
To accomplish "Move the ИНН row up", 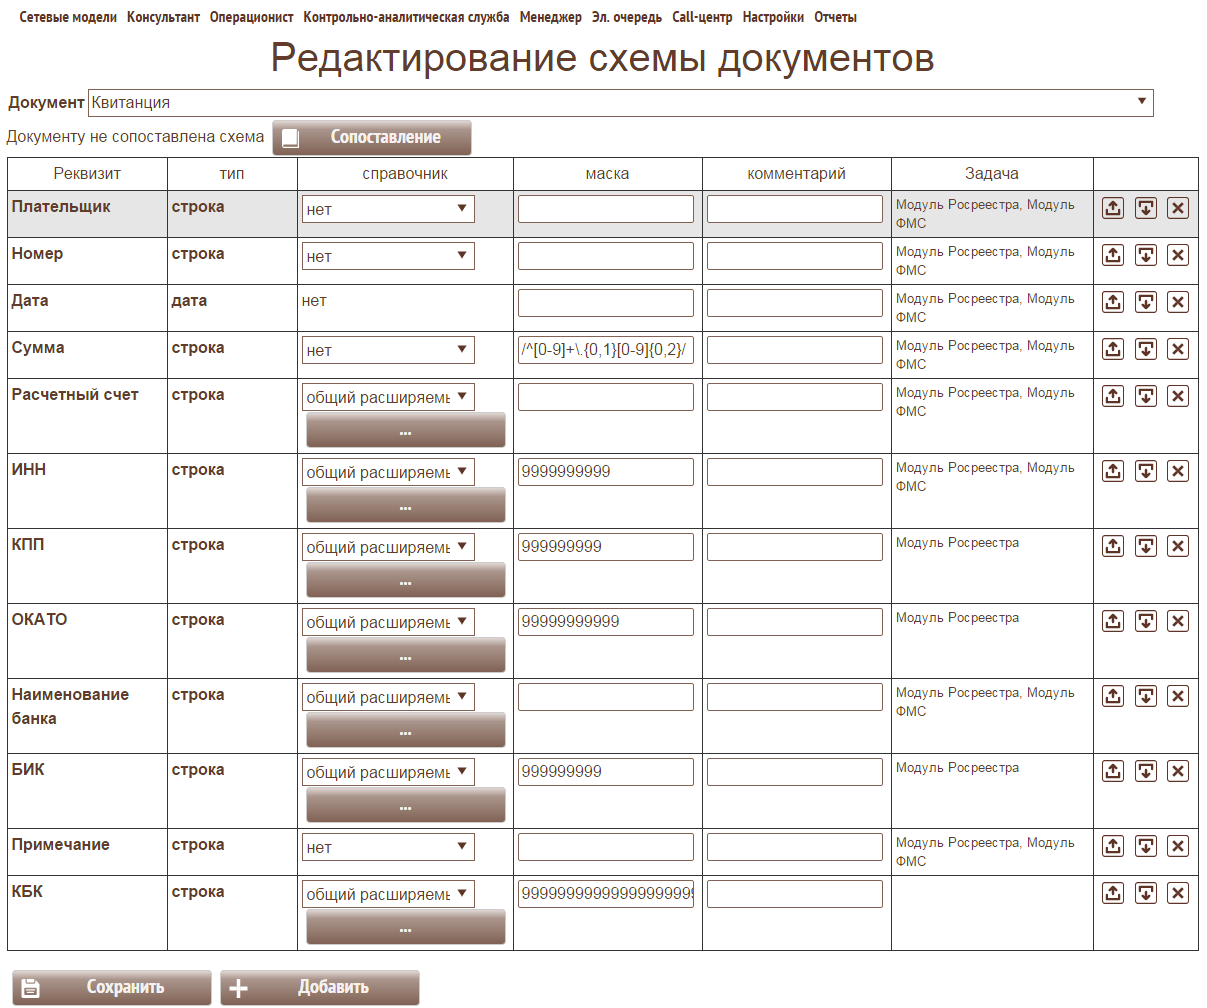I will tap(1113, 471).
